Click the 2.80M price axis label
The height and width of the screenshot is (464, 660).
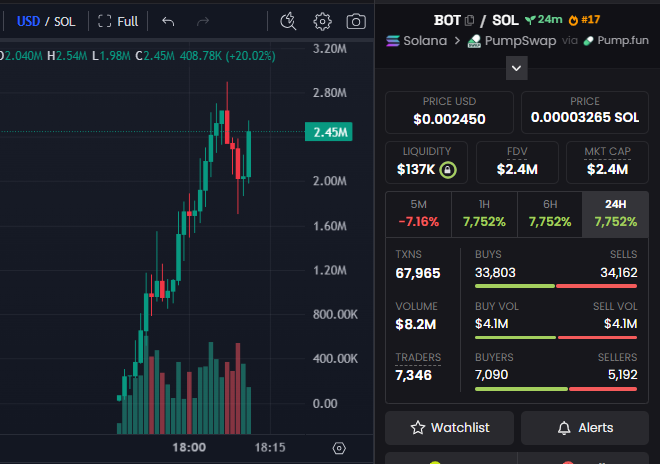click(x=330, y=93)
